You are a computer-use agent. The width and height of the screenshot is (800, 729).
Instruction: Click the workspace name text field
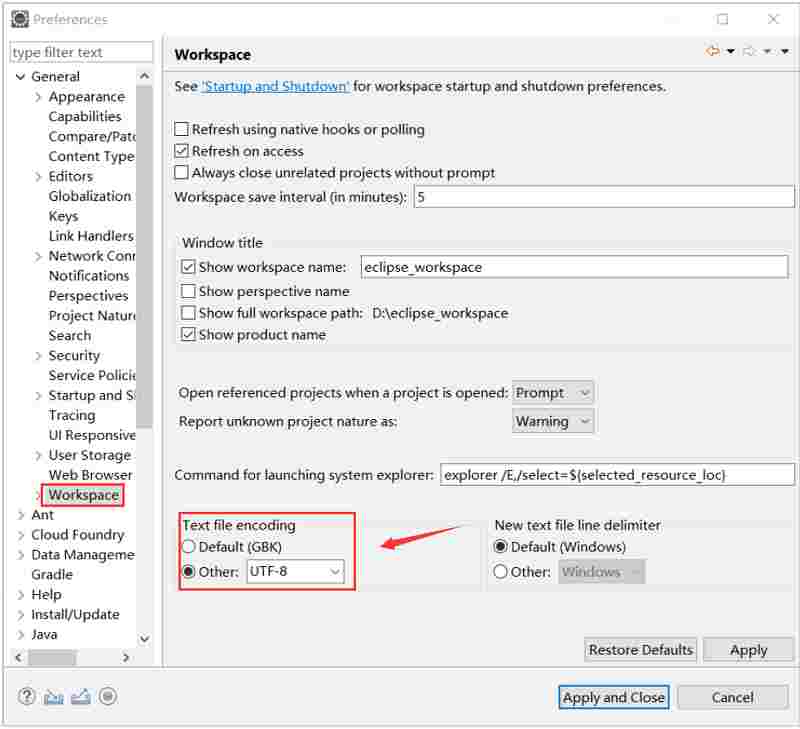tap(574, 267)
